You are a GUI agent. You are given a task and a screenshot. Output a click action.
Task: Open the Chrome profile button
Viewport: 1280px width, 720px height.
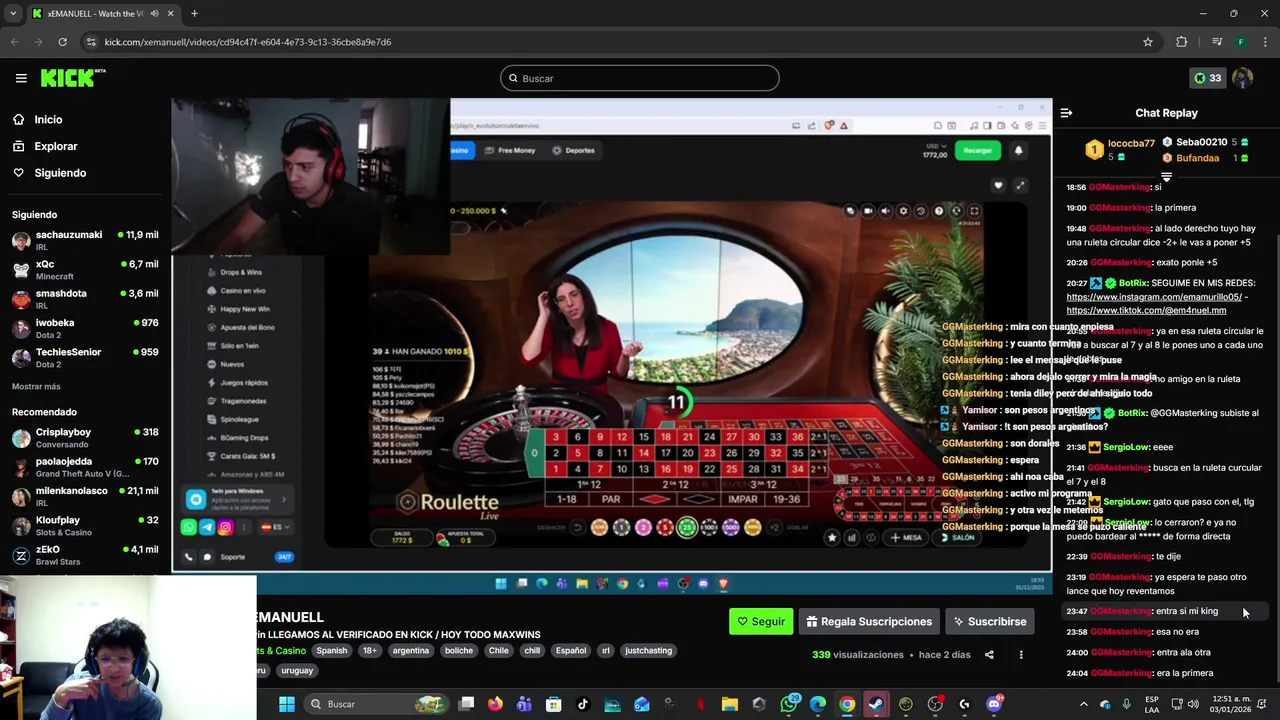[x=1241, y=42]
